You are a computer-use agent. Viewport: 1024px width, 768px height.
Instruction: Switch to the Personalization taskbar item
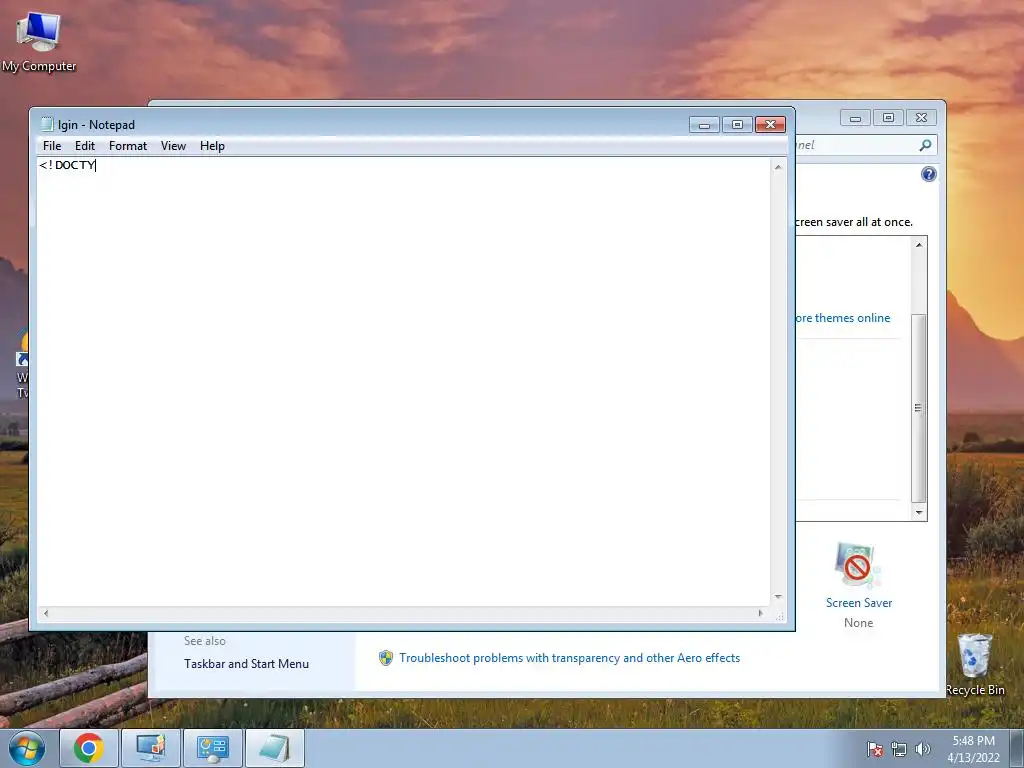tap(151, 748)
